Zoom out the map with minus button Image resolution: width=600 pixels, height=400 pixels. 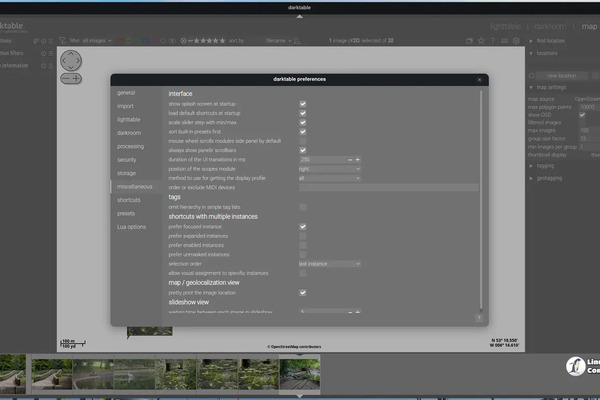pyautogui.click(x=66, y=79)
